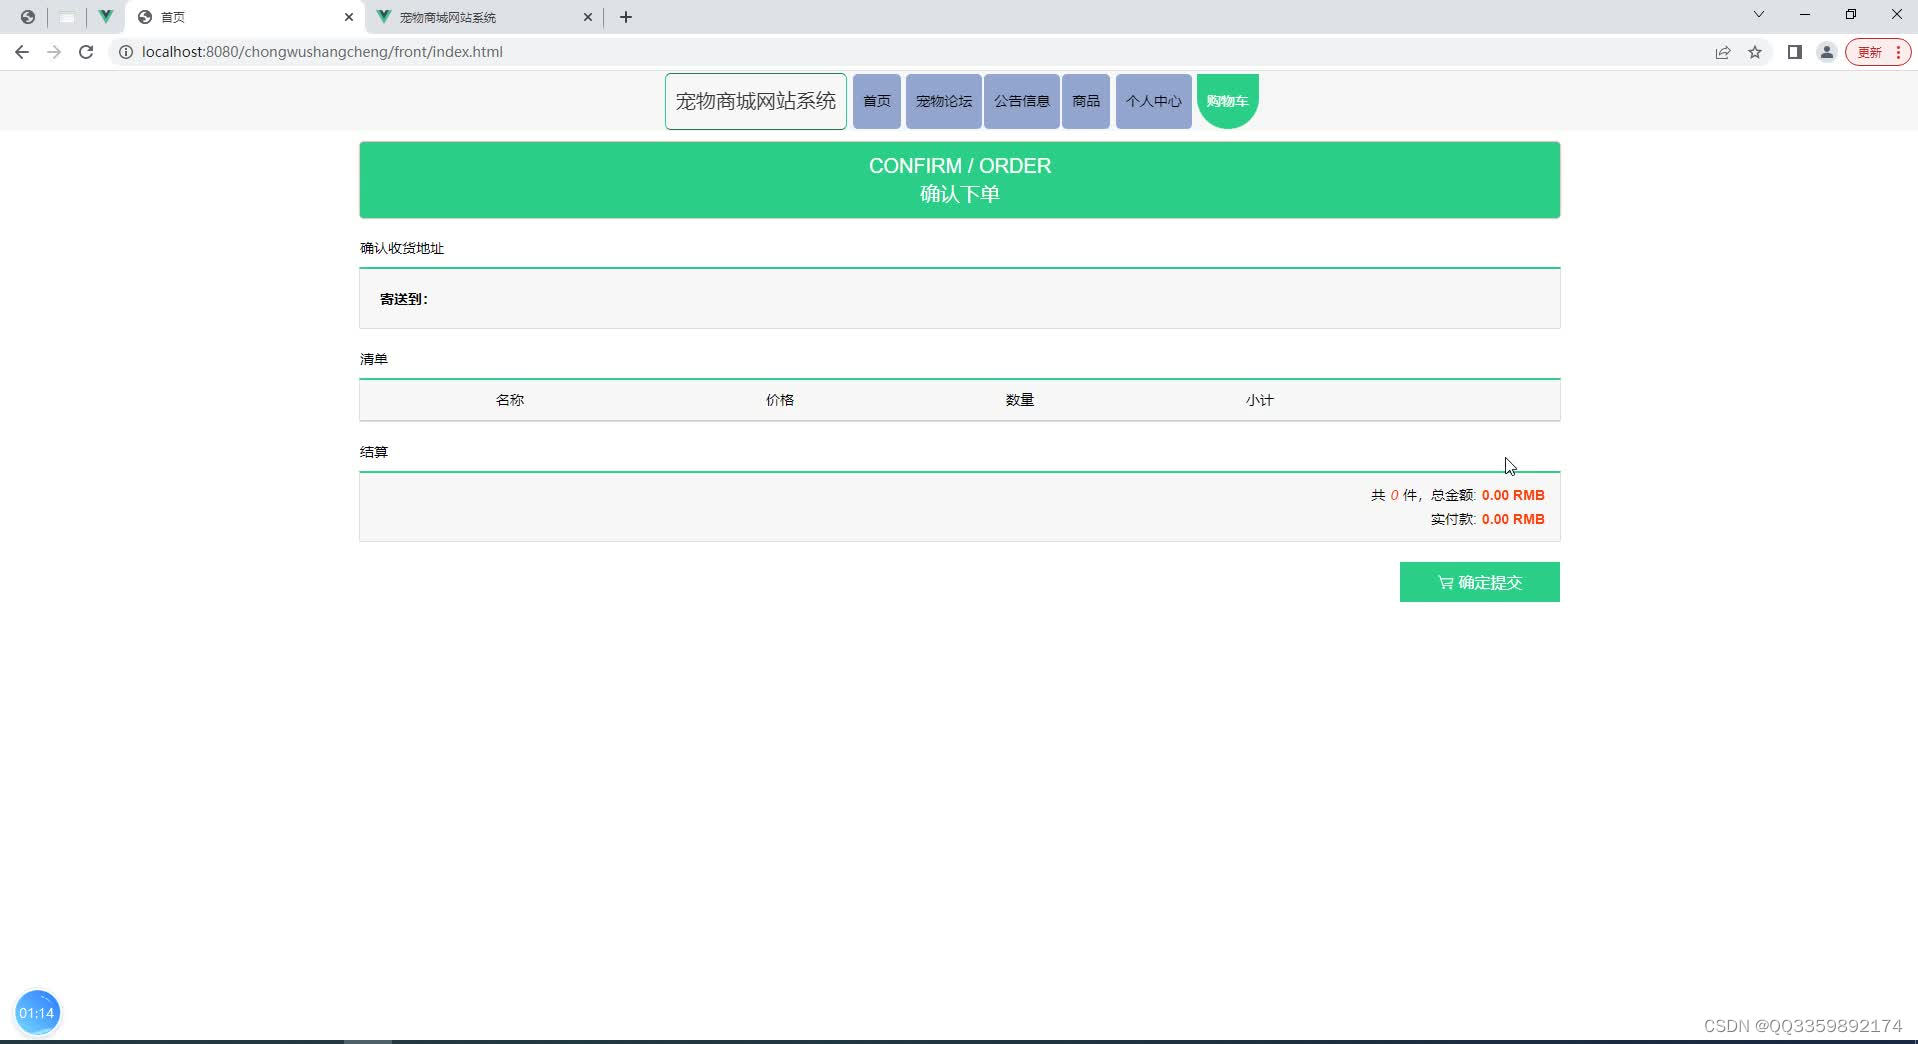Click the CONFIRM / ORDER banner heading

click(x=960, y=166)
